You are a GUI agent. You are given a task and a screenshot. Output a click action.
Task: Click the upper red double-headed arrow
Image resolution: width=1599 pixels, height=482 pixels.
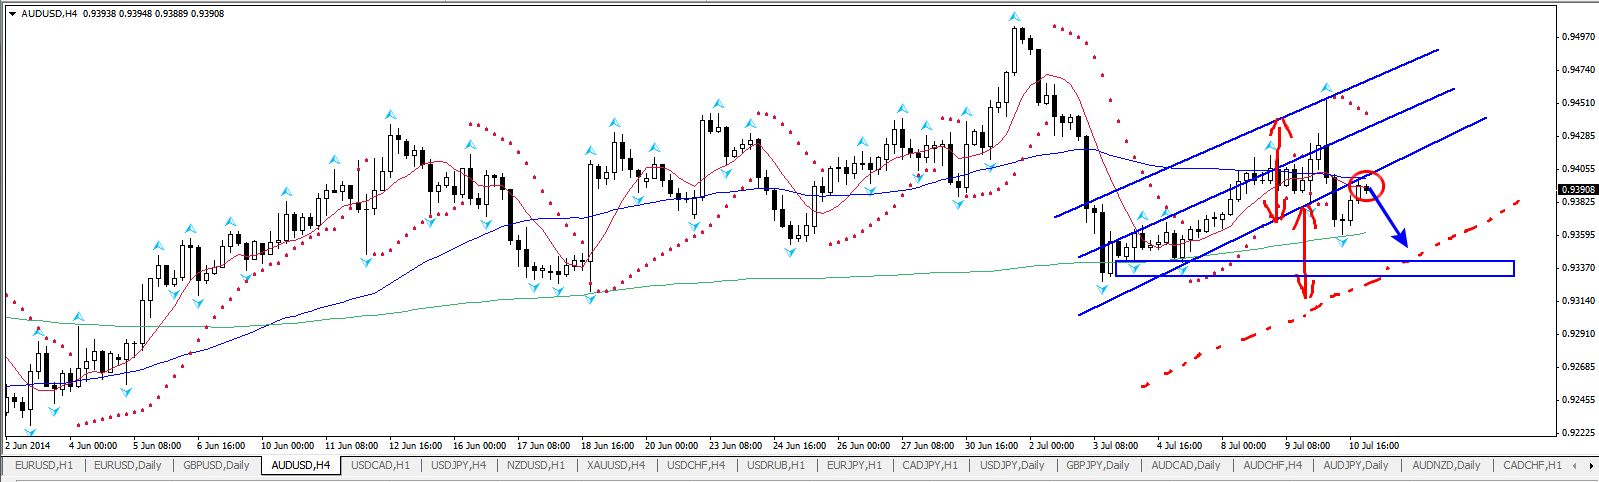tap(1276, 170)
